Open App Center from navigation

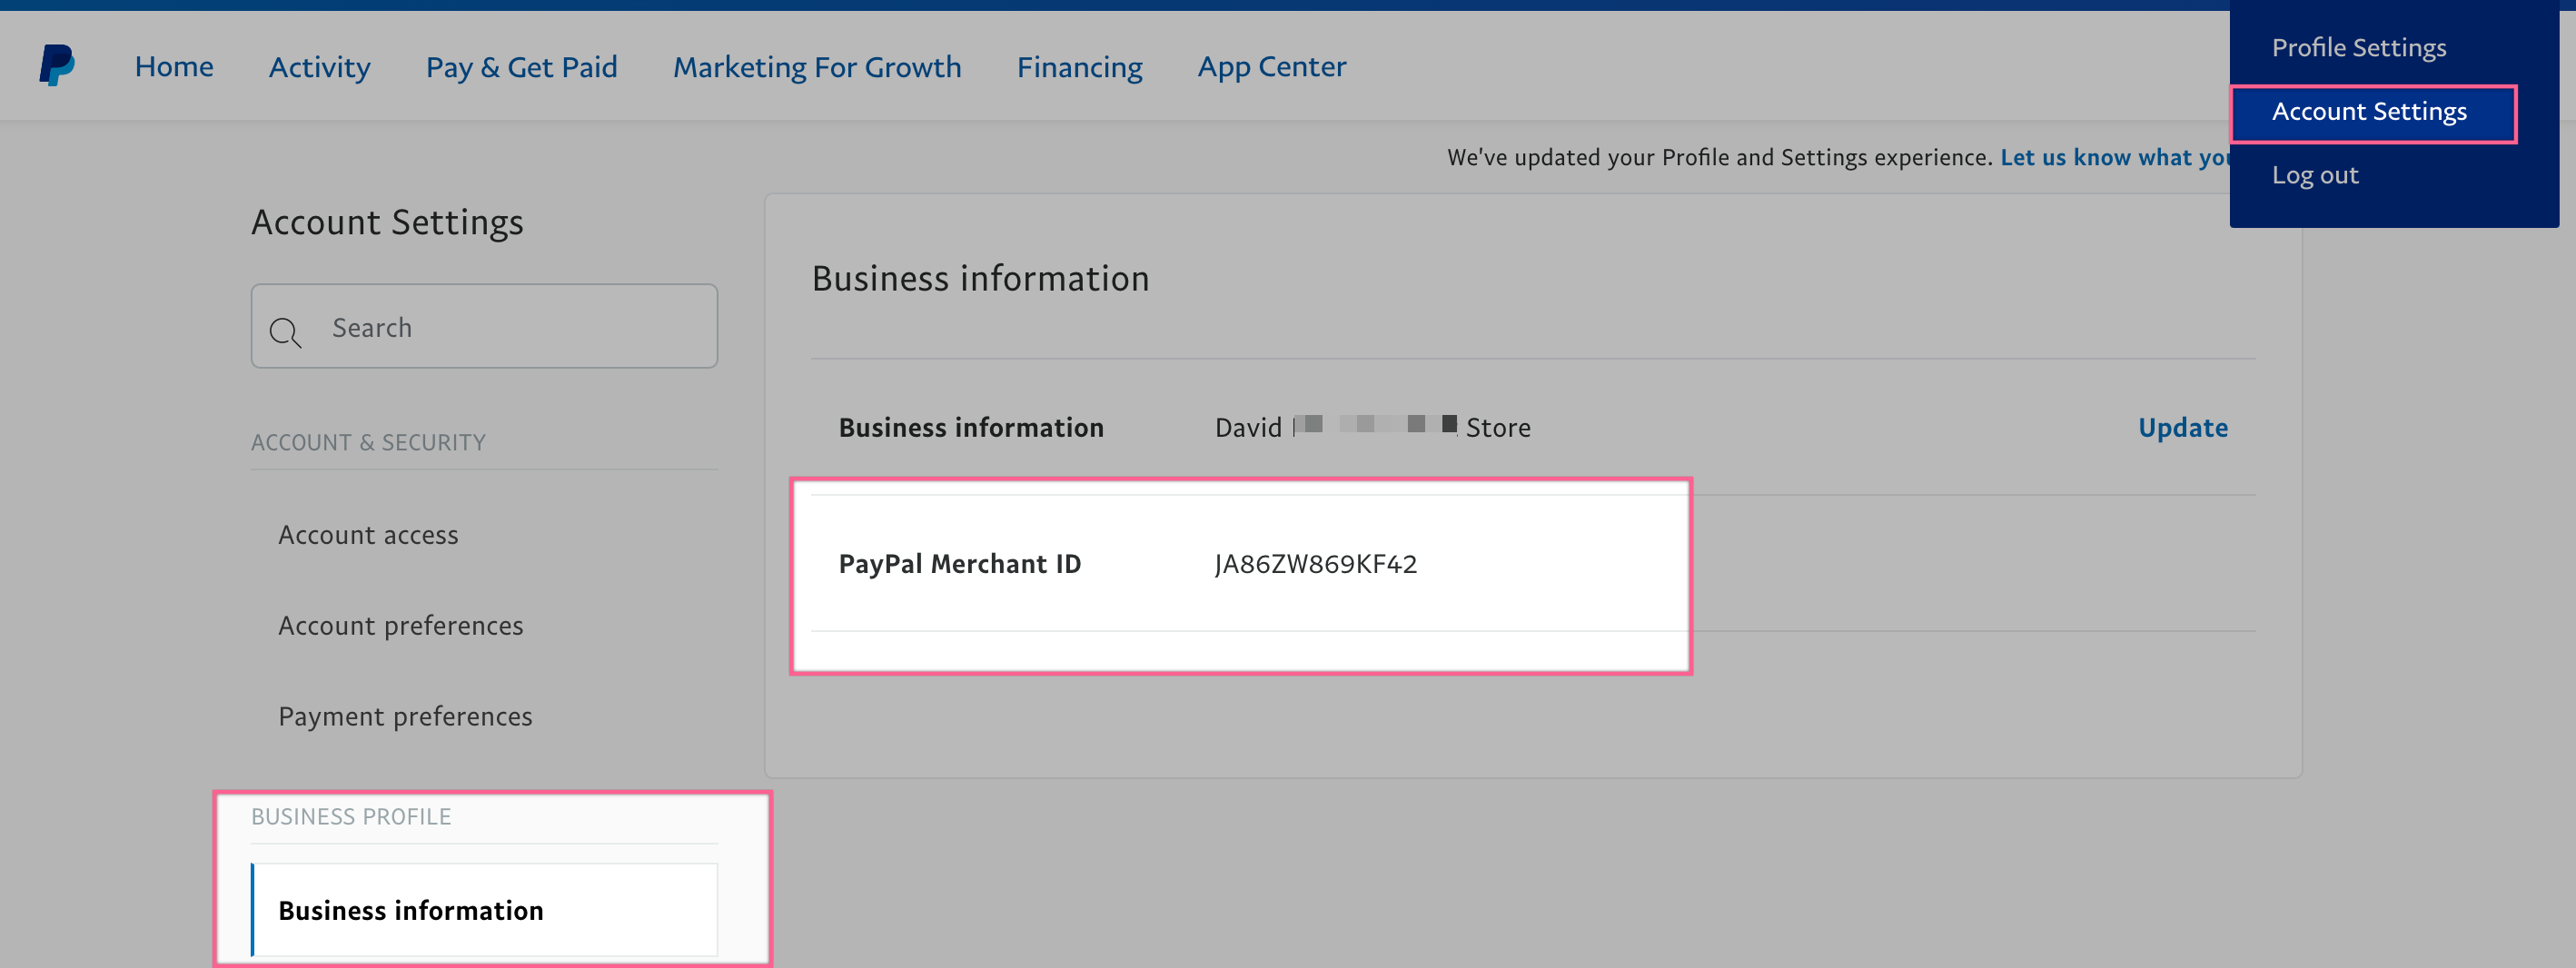1271,67
